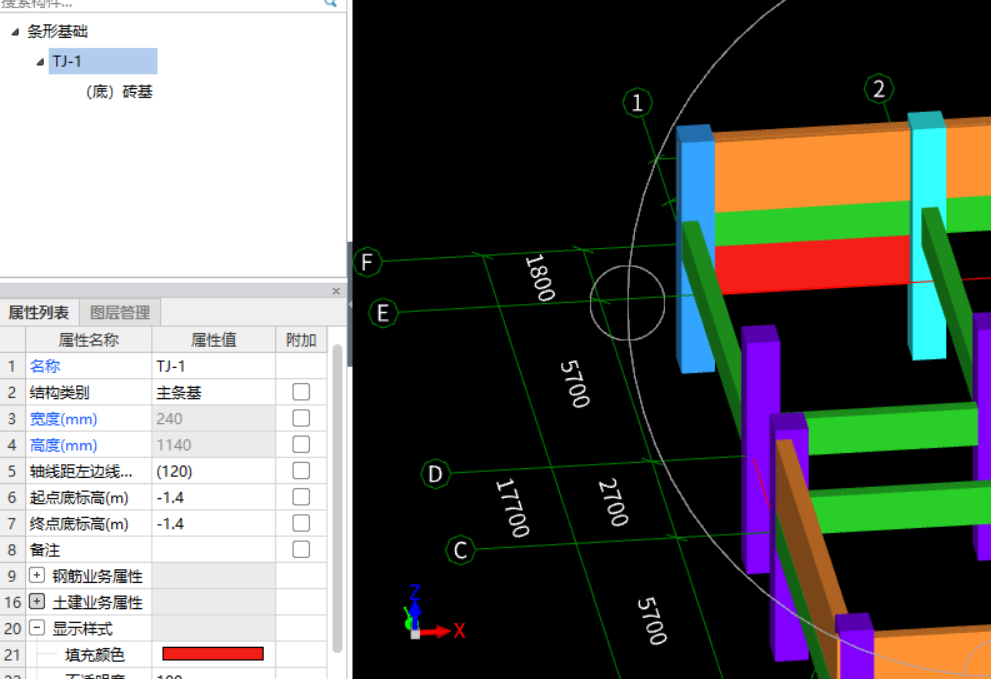991x679 pixels.
Task: Click axis bubble 1 in viewport
Action: pos(637,102)
